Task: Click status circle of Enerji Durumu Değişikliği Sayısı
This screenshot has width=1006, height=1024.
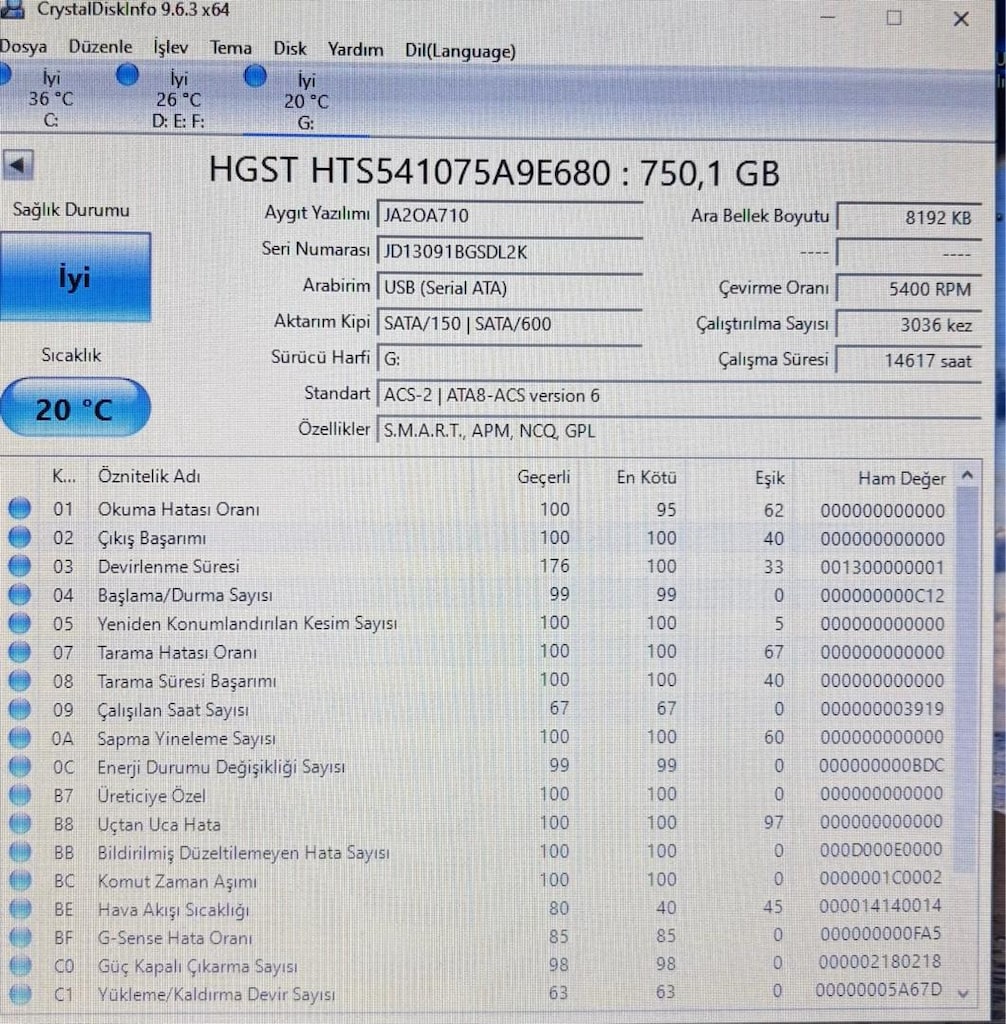Action: [20, 767]
